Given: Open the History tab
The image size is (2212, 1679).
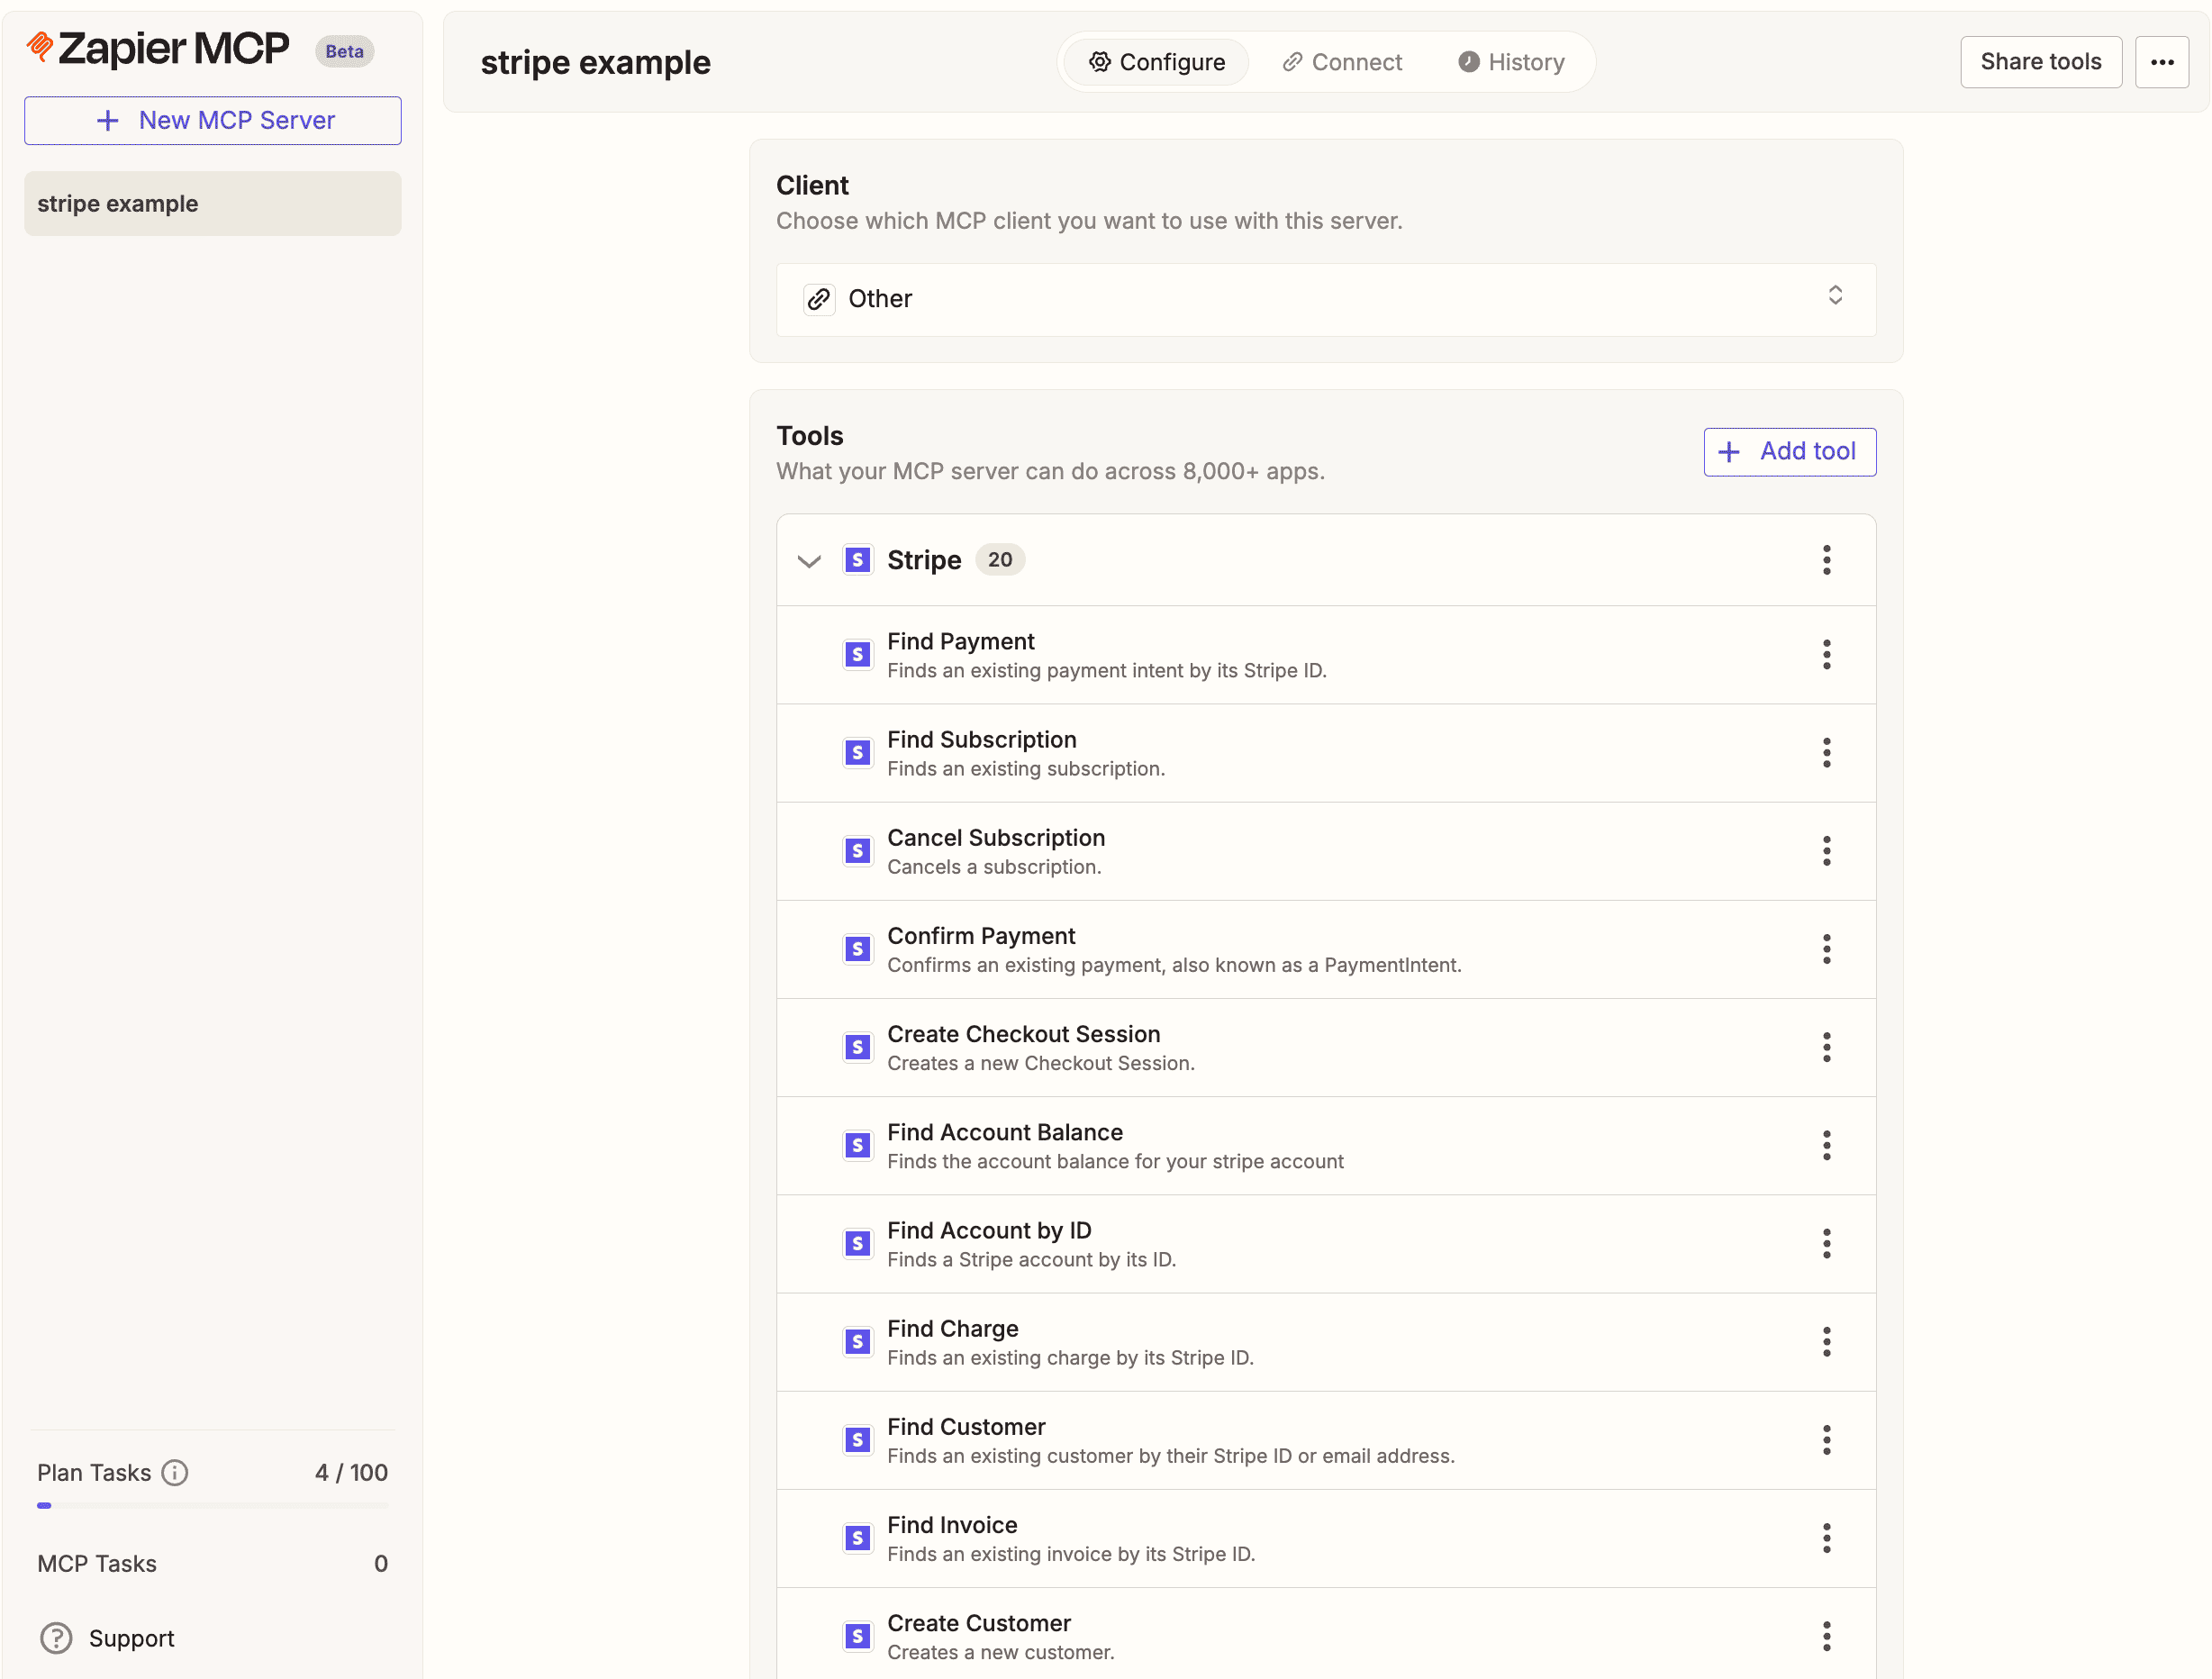Looking at the screenshot, I should [x=1511, y=62].
